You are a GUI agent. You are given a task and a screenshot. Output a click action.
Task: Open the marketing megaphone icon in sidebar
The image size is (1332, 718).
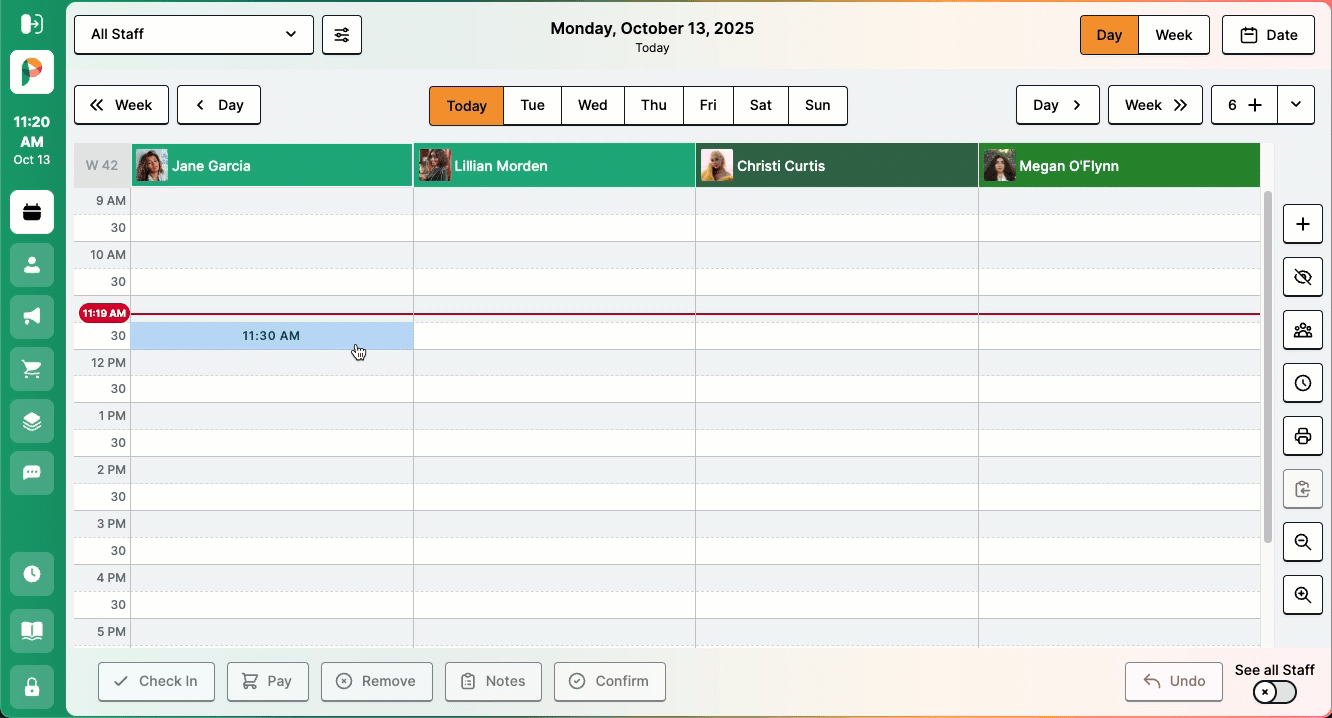(32, 317)
